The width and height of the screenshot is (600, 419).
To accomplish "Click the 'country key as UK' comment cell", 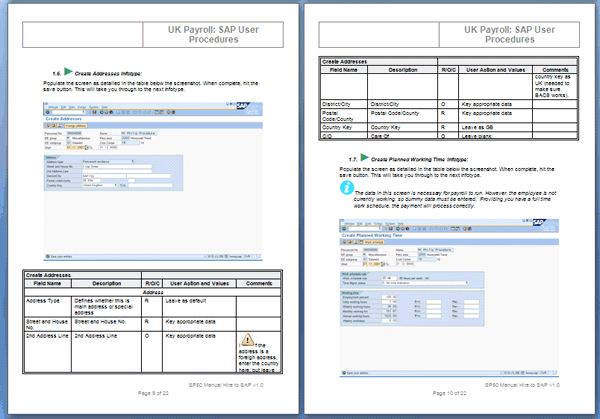I will point(555,86).
